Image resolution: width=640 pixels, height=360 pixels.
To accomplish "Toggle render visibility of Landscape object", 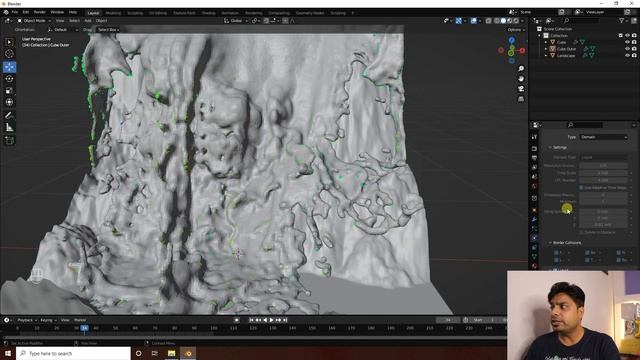I will point(634,55).
